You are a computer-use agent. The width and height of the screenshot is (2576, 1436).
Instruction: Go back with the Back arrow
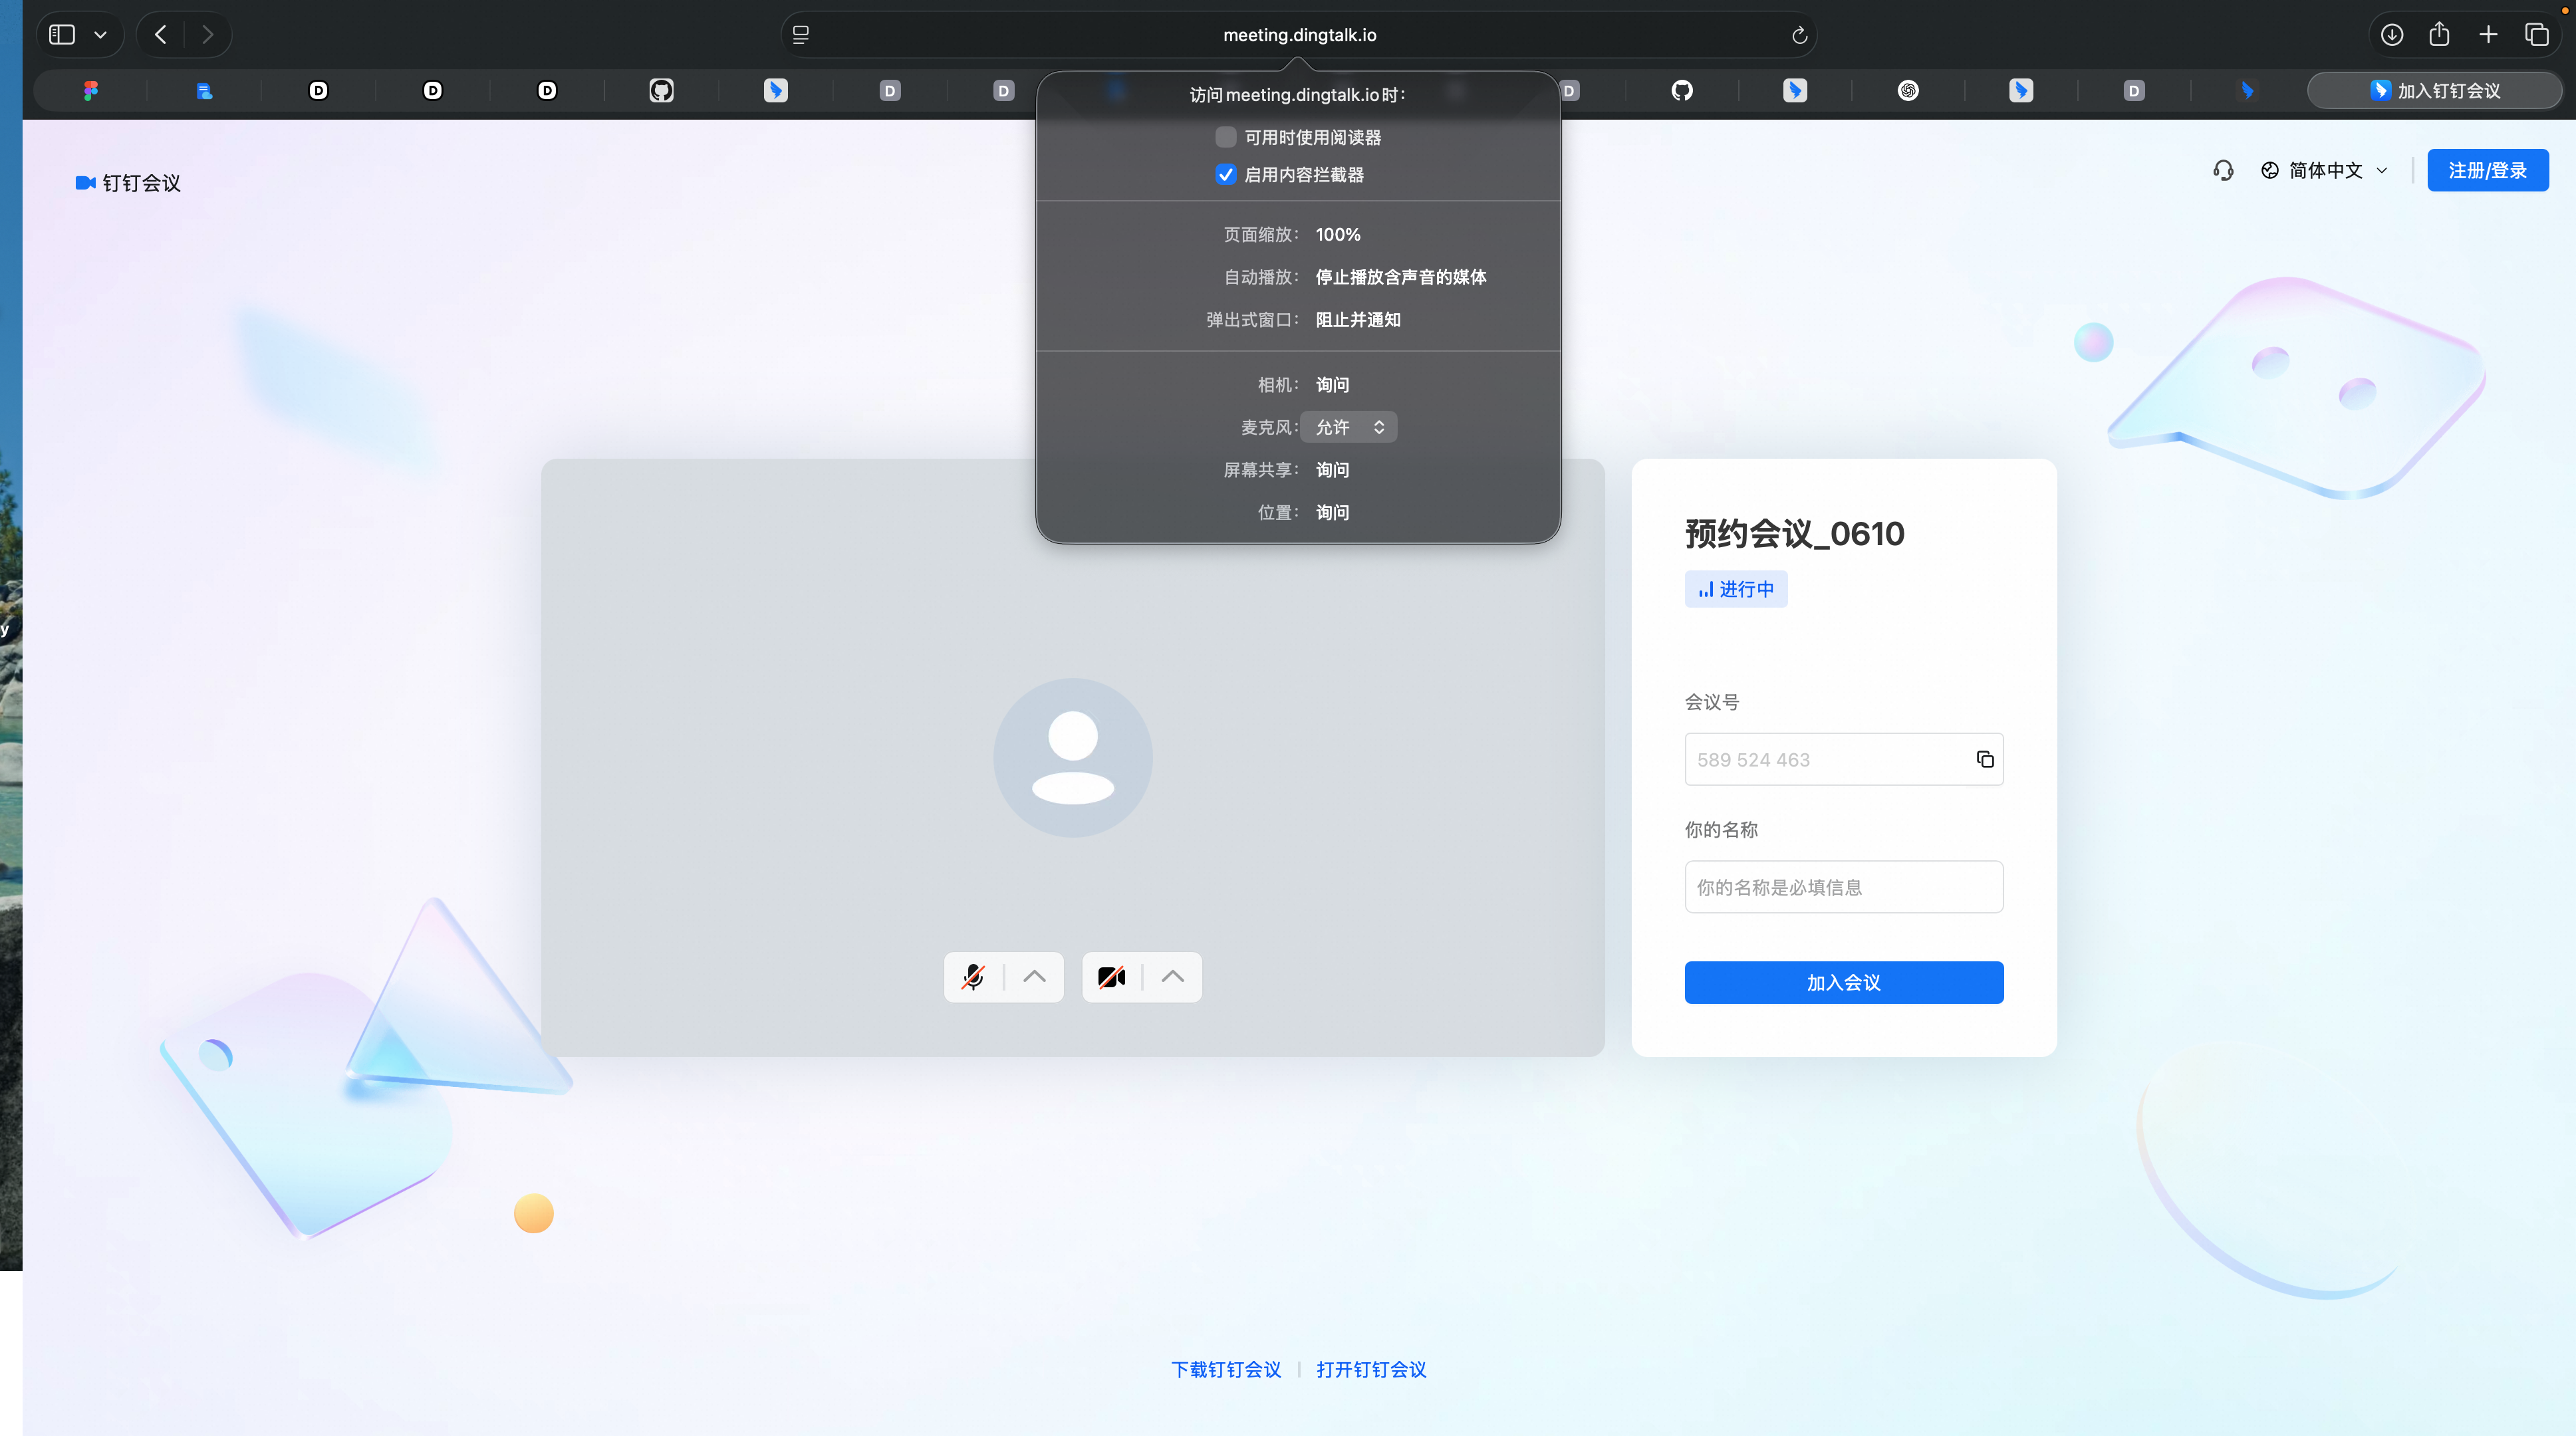pyautogui.click(x=161, y=35)
